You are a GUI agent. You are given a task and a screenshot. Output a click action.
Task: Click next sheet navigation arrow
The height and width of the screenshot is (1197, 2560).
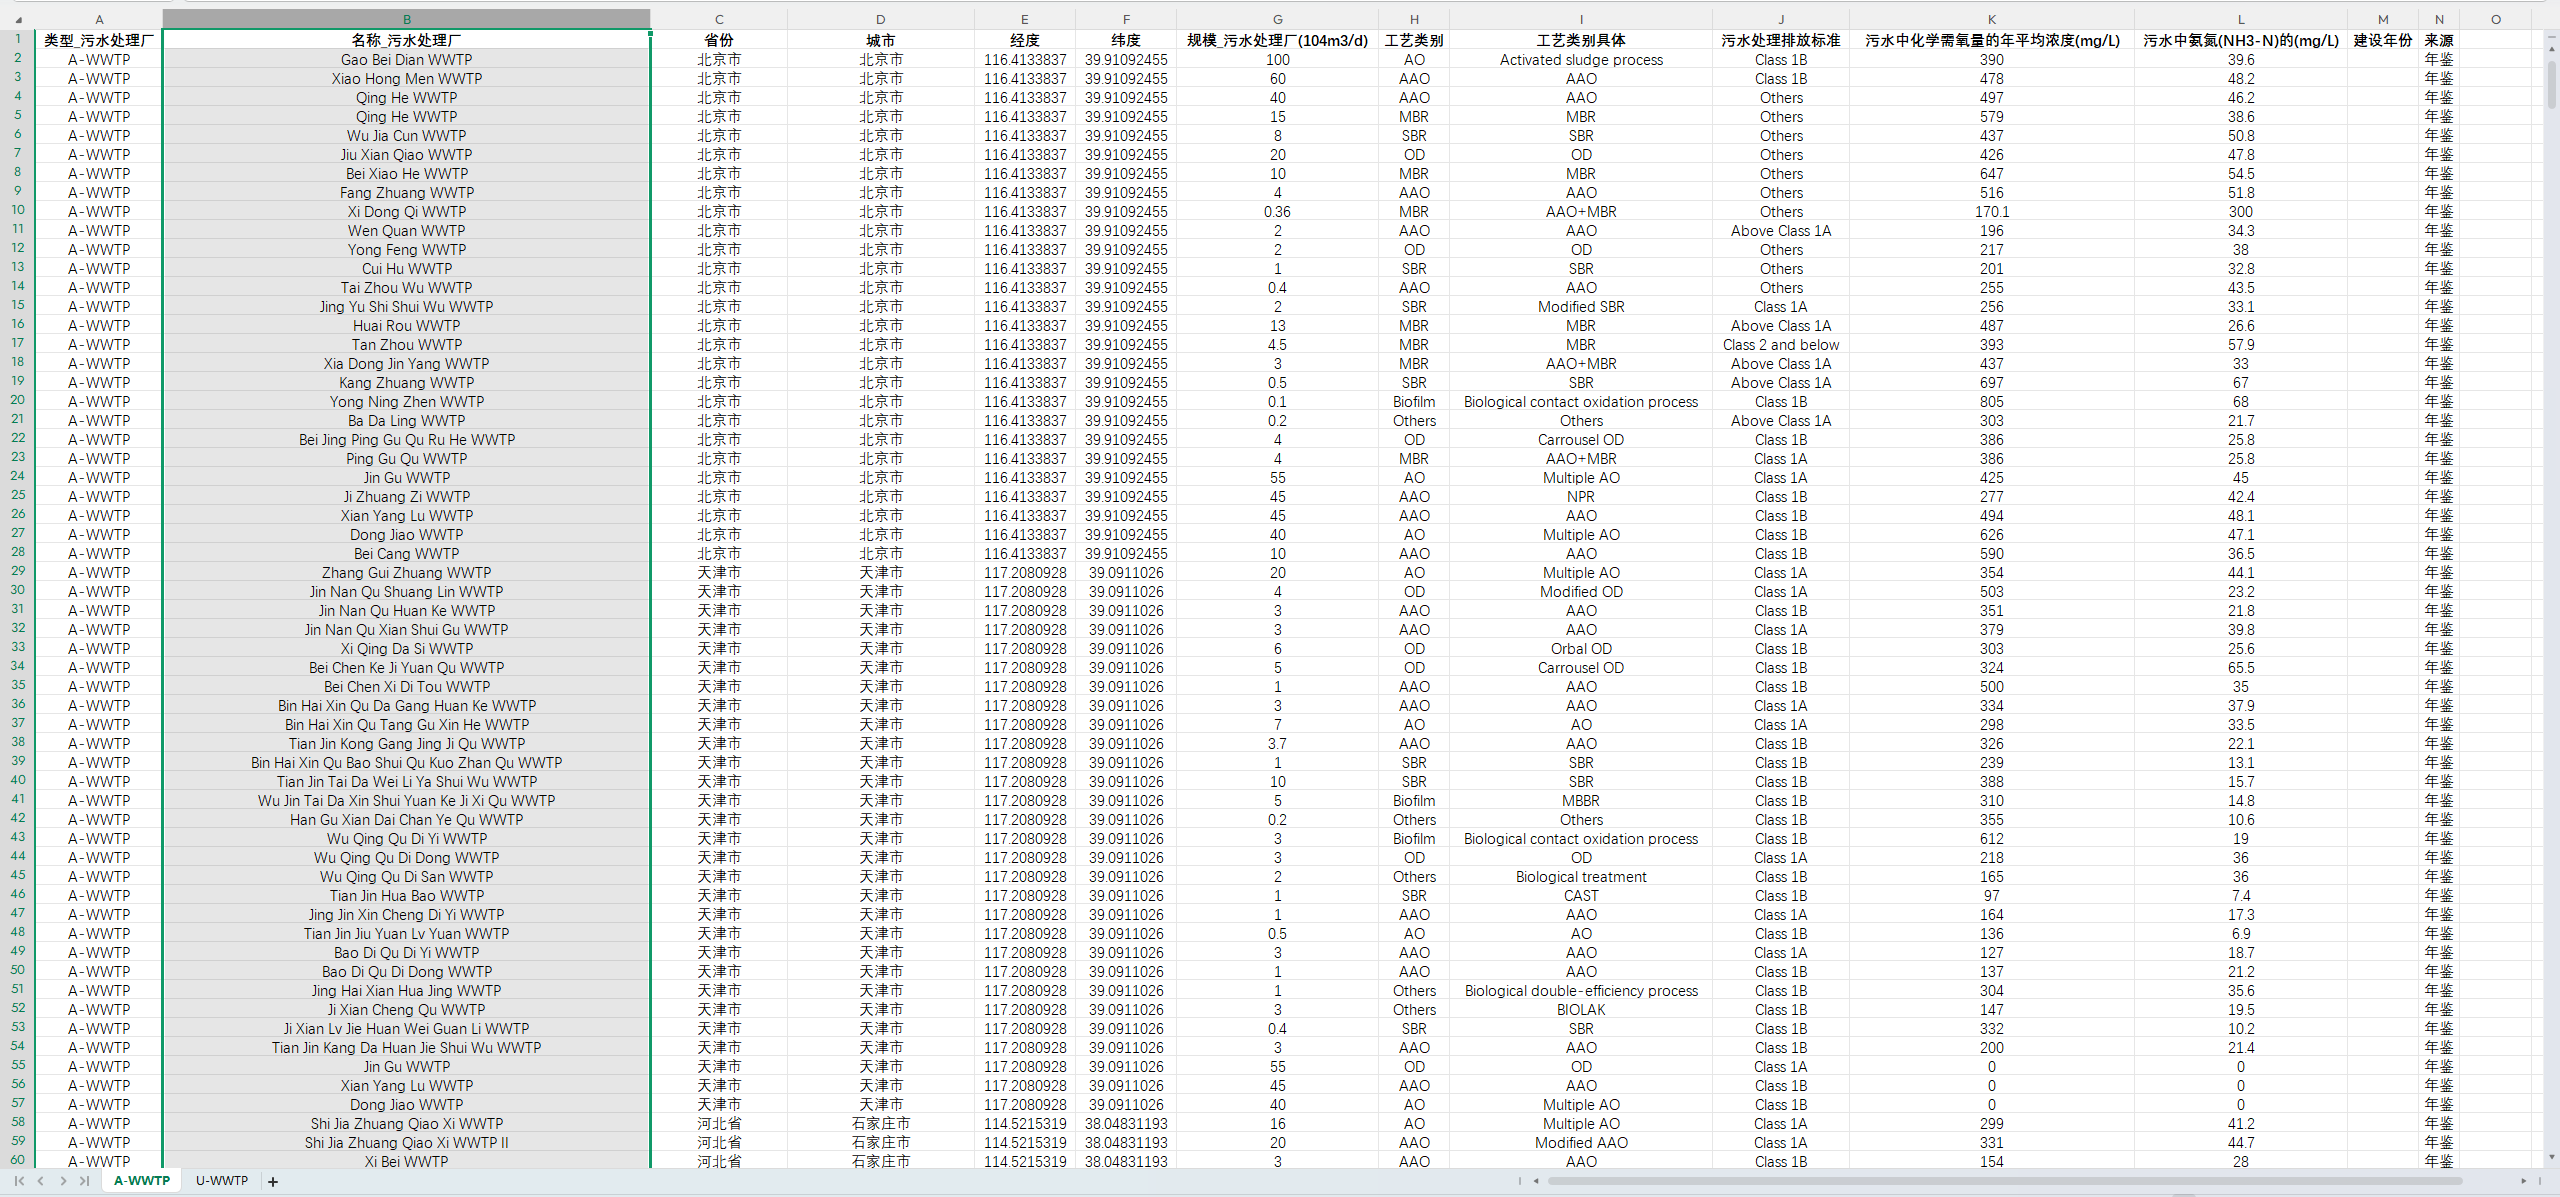[x=63, y=1181]
